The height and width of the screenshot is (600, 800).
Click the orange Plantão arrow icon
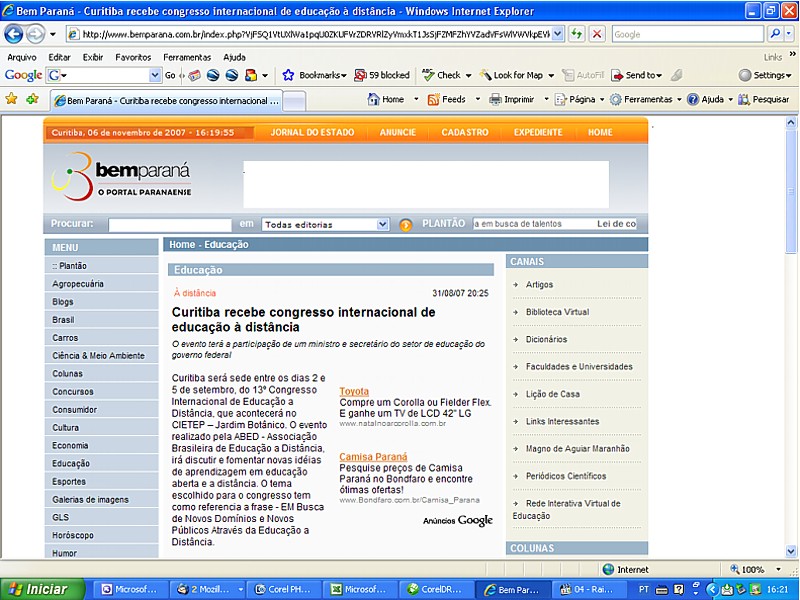pyautogui.click(x=406, y=225)
